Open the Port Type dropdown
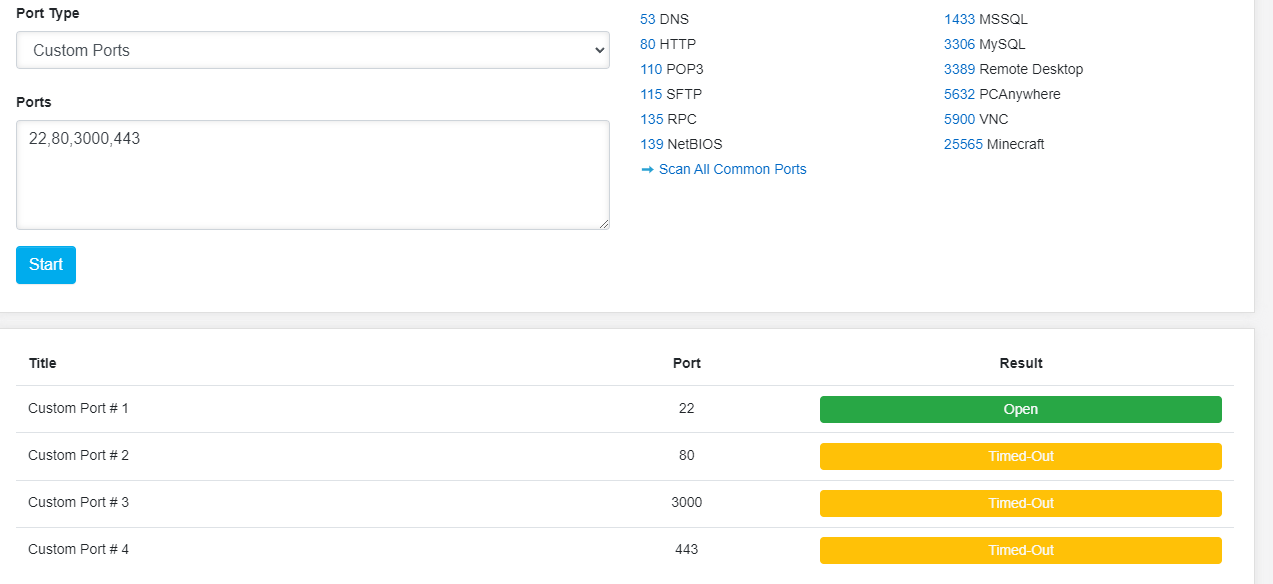 (x=312, y=50)
